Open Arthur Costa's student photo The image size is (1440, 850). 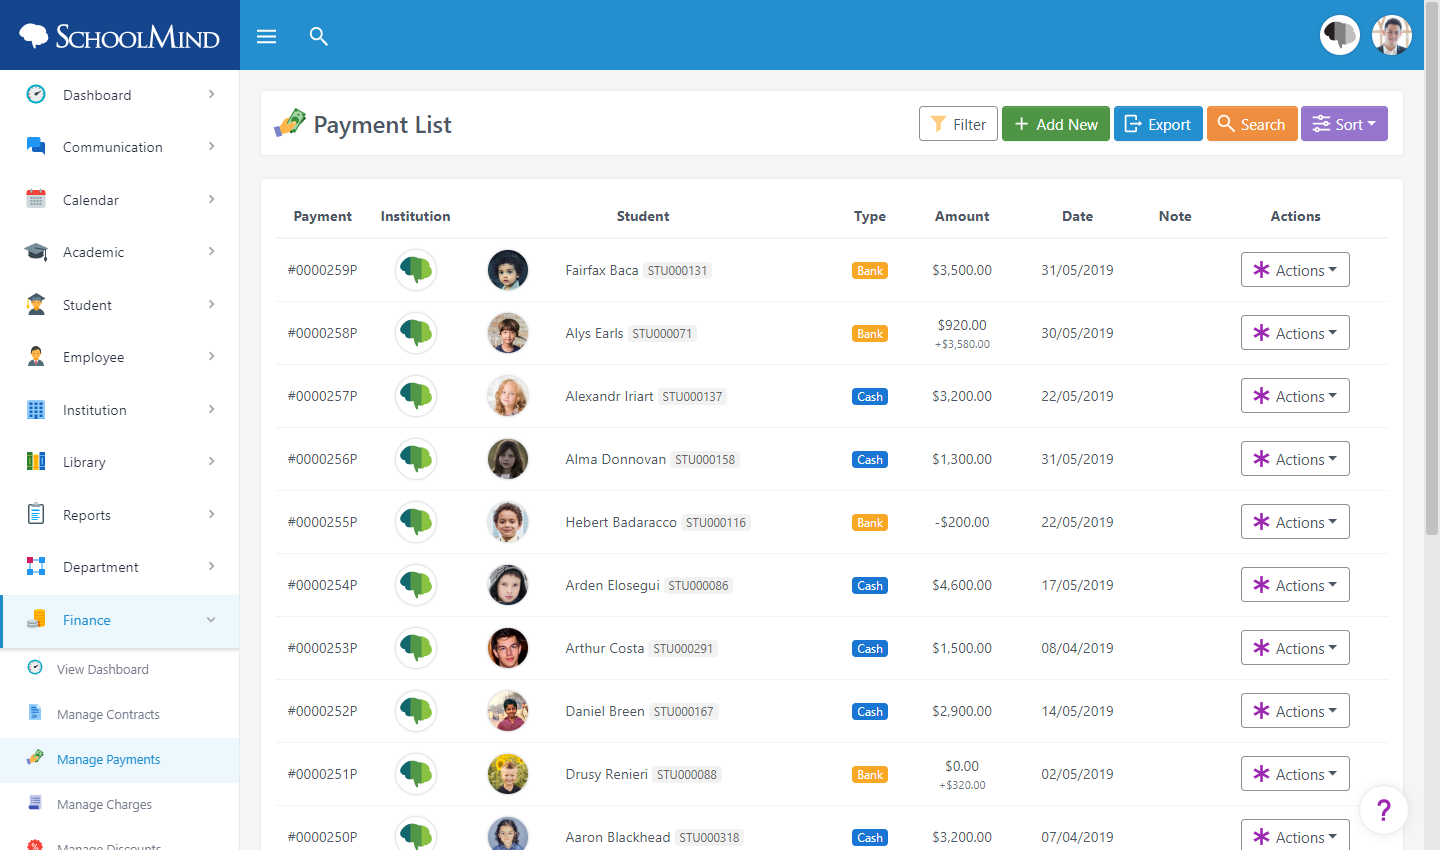point(508,648)
